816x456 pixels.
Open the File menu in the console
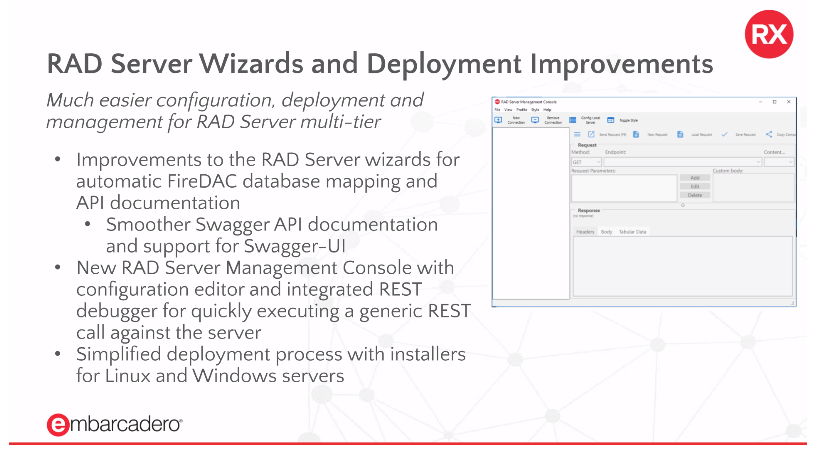point(498,110)
